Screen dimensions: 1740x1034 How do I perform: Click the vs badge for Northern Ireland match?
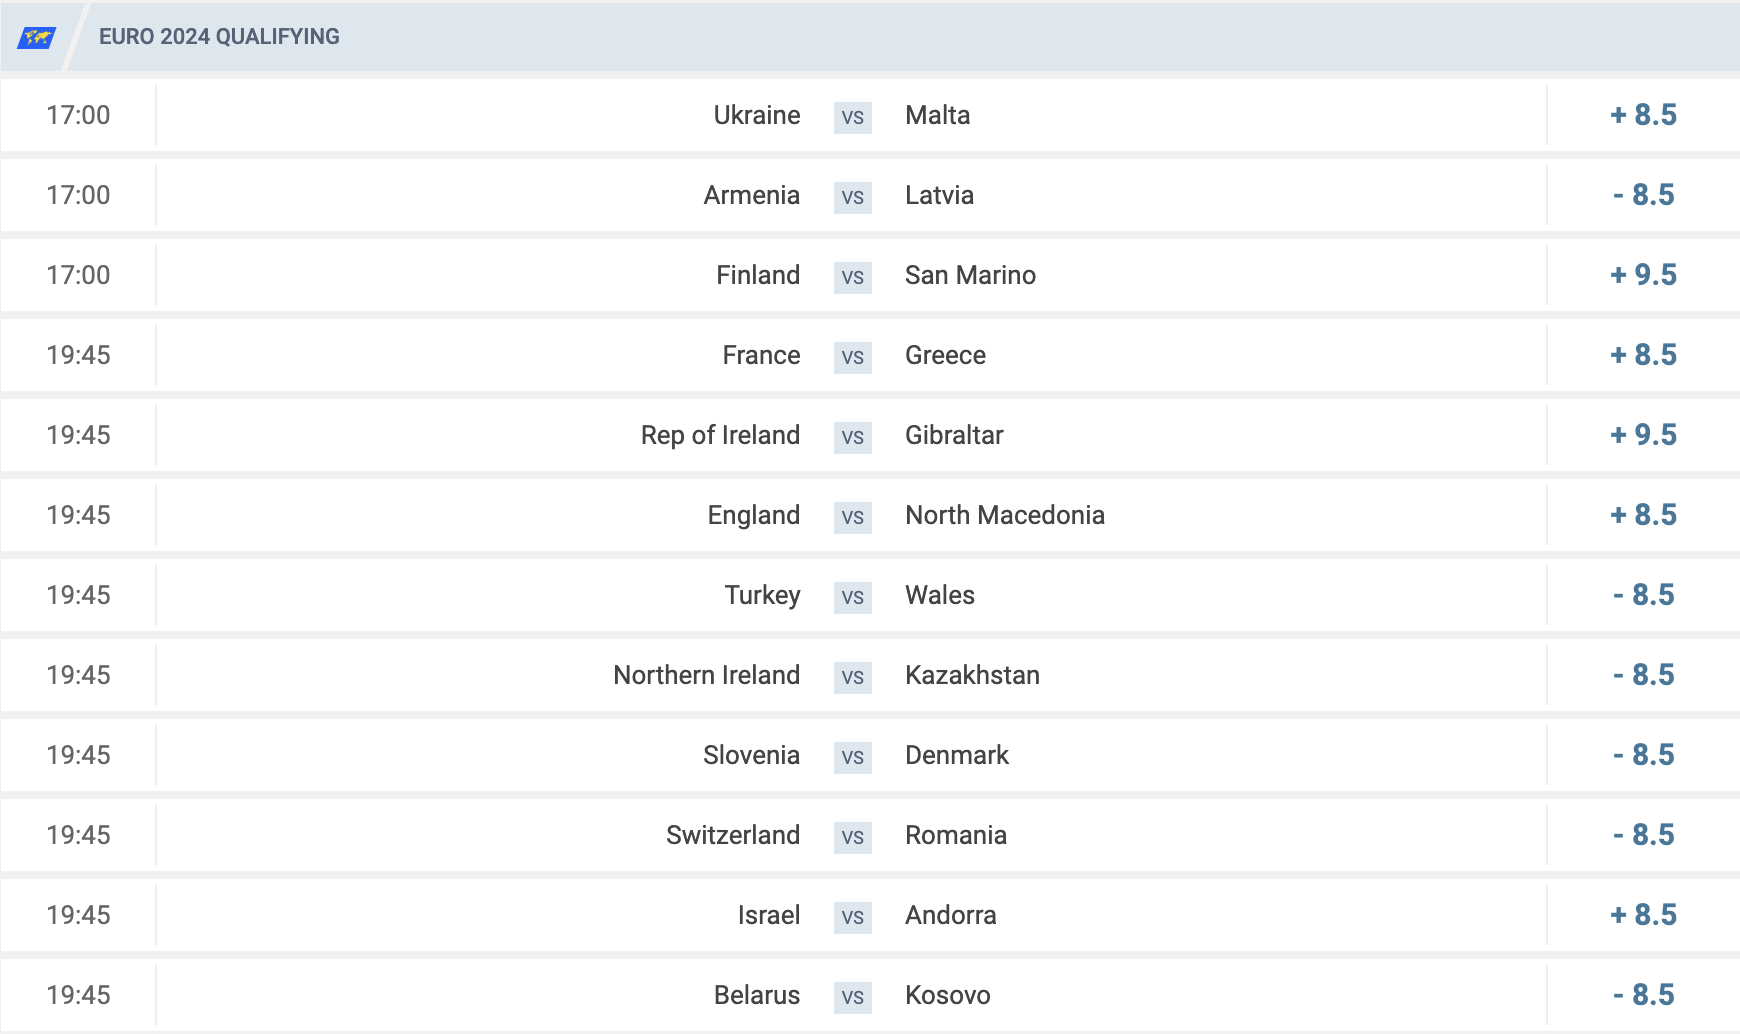[x=853, y=677]
